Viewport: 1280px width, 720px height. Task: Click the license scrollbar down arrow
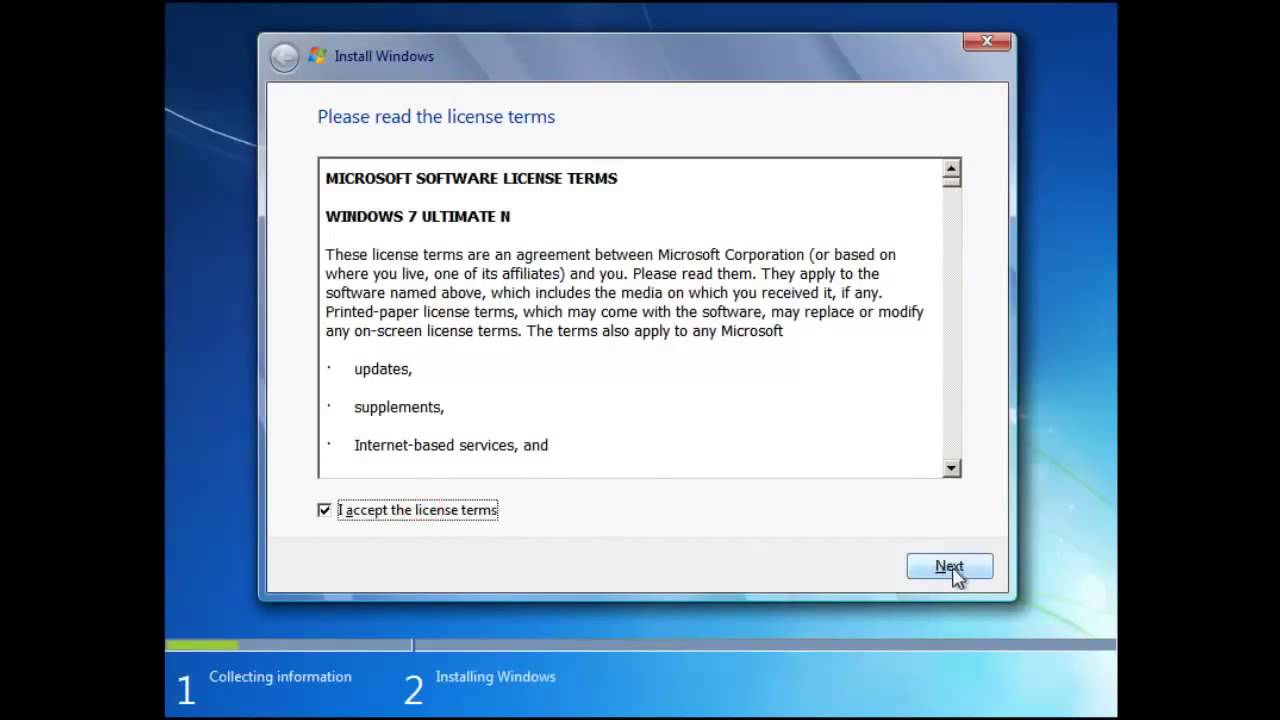(x=951, y=468)
